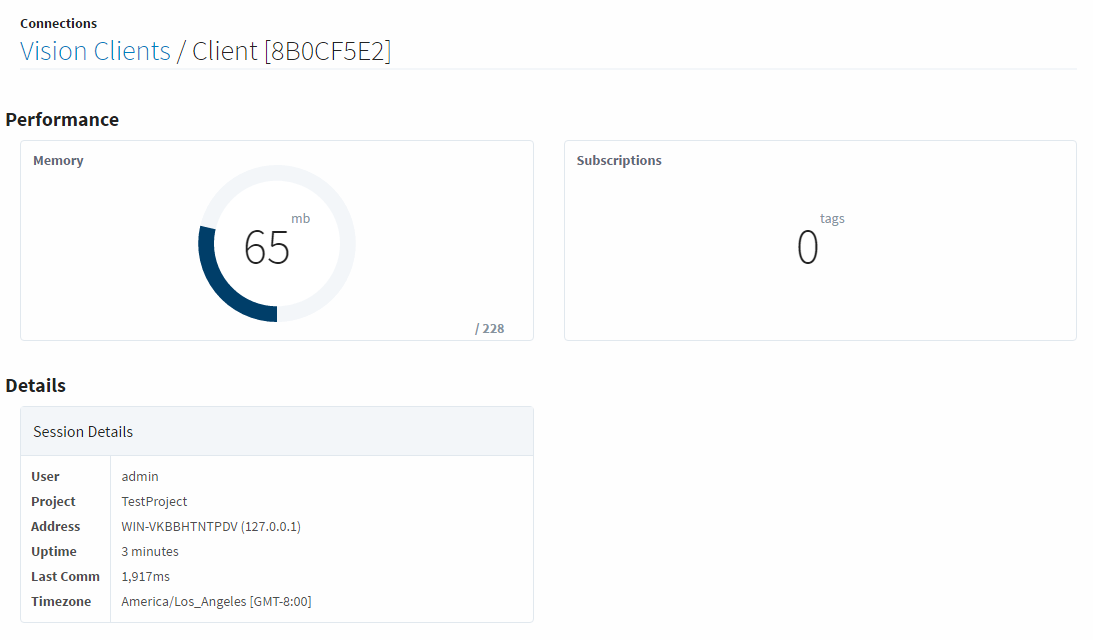
Task: Select the TestProject project value
Action: click(154, 501)
